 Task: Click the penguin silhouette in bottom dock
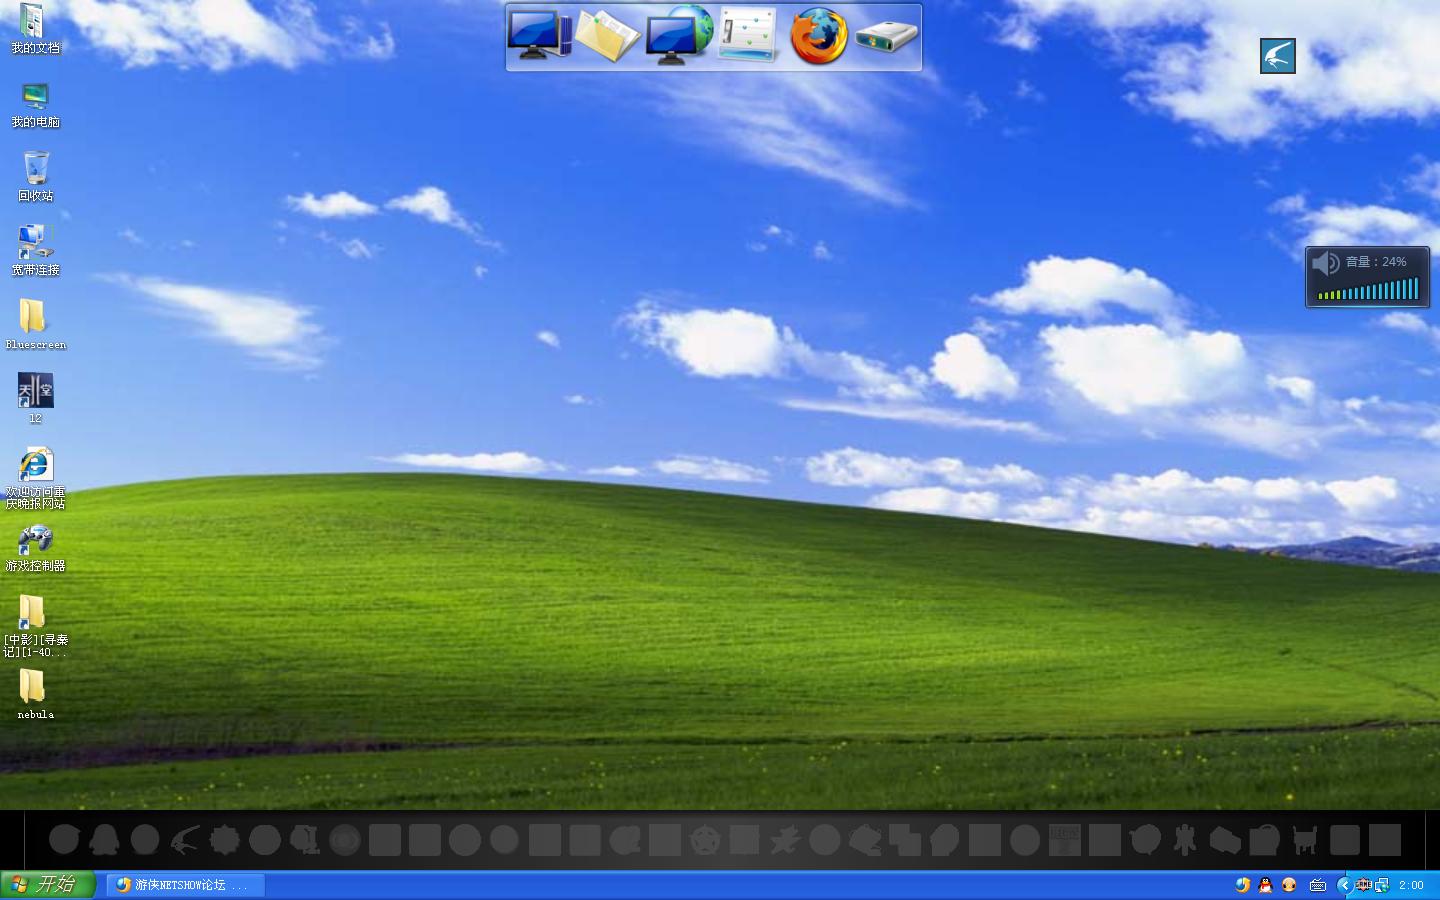tap(104, 840)
